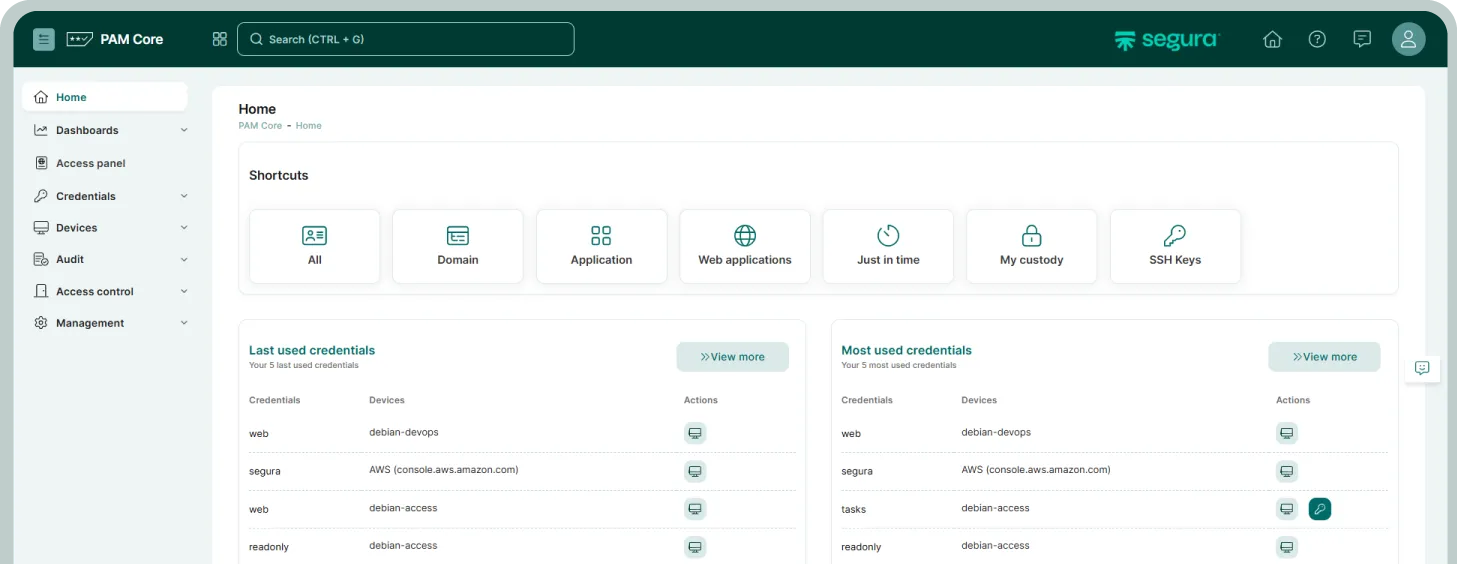Click the PAM Core title text
The height and width of the screenshot is (564, 1457).
pos(132,39)
